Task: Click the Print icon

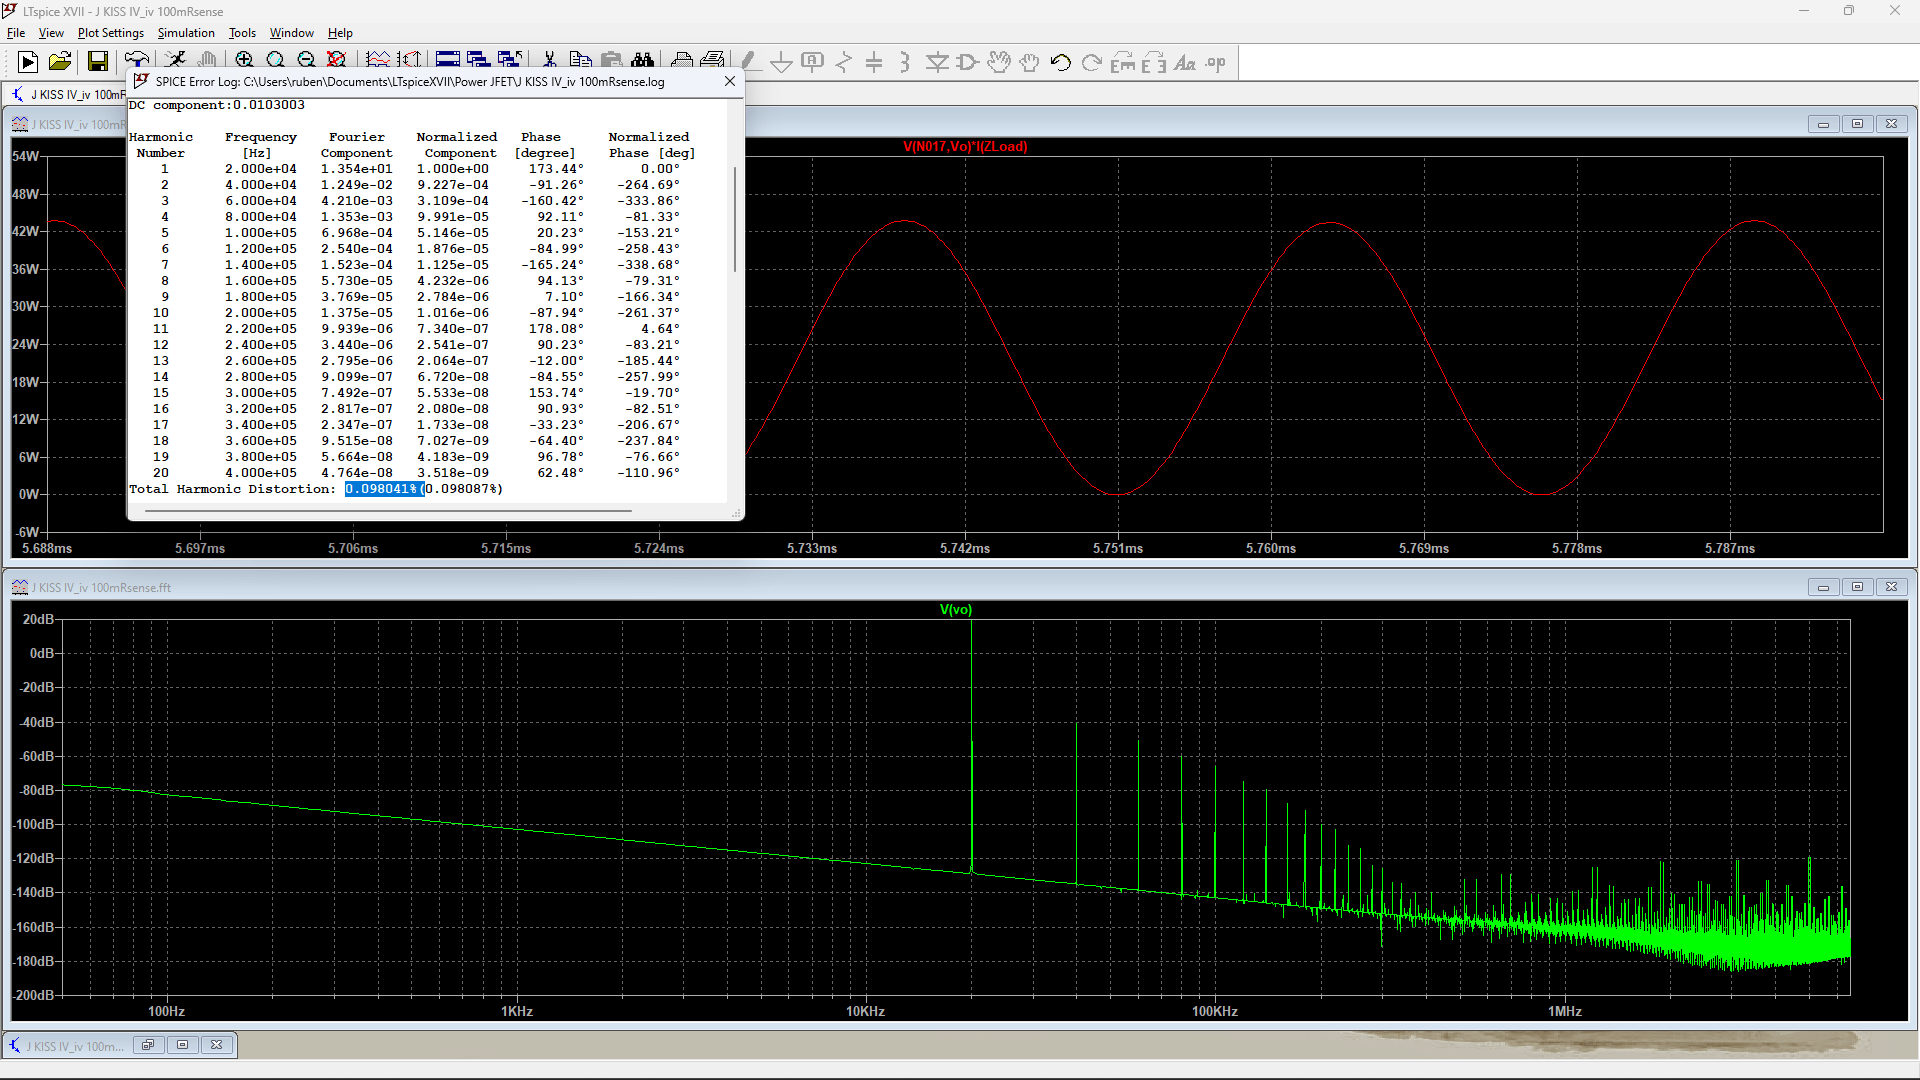Action: pos(682,59)
